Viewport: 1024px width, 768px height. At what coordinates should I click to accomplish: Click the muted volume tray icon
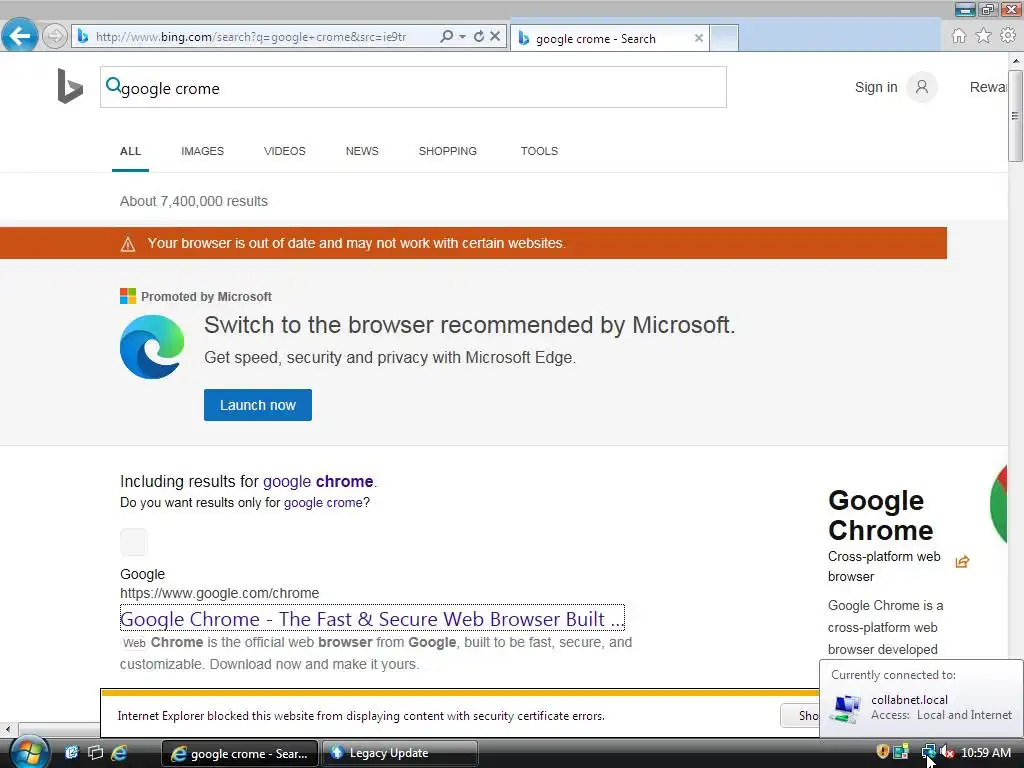pos(948,752)
